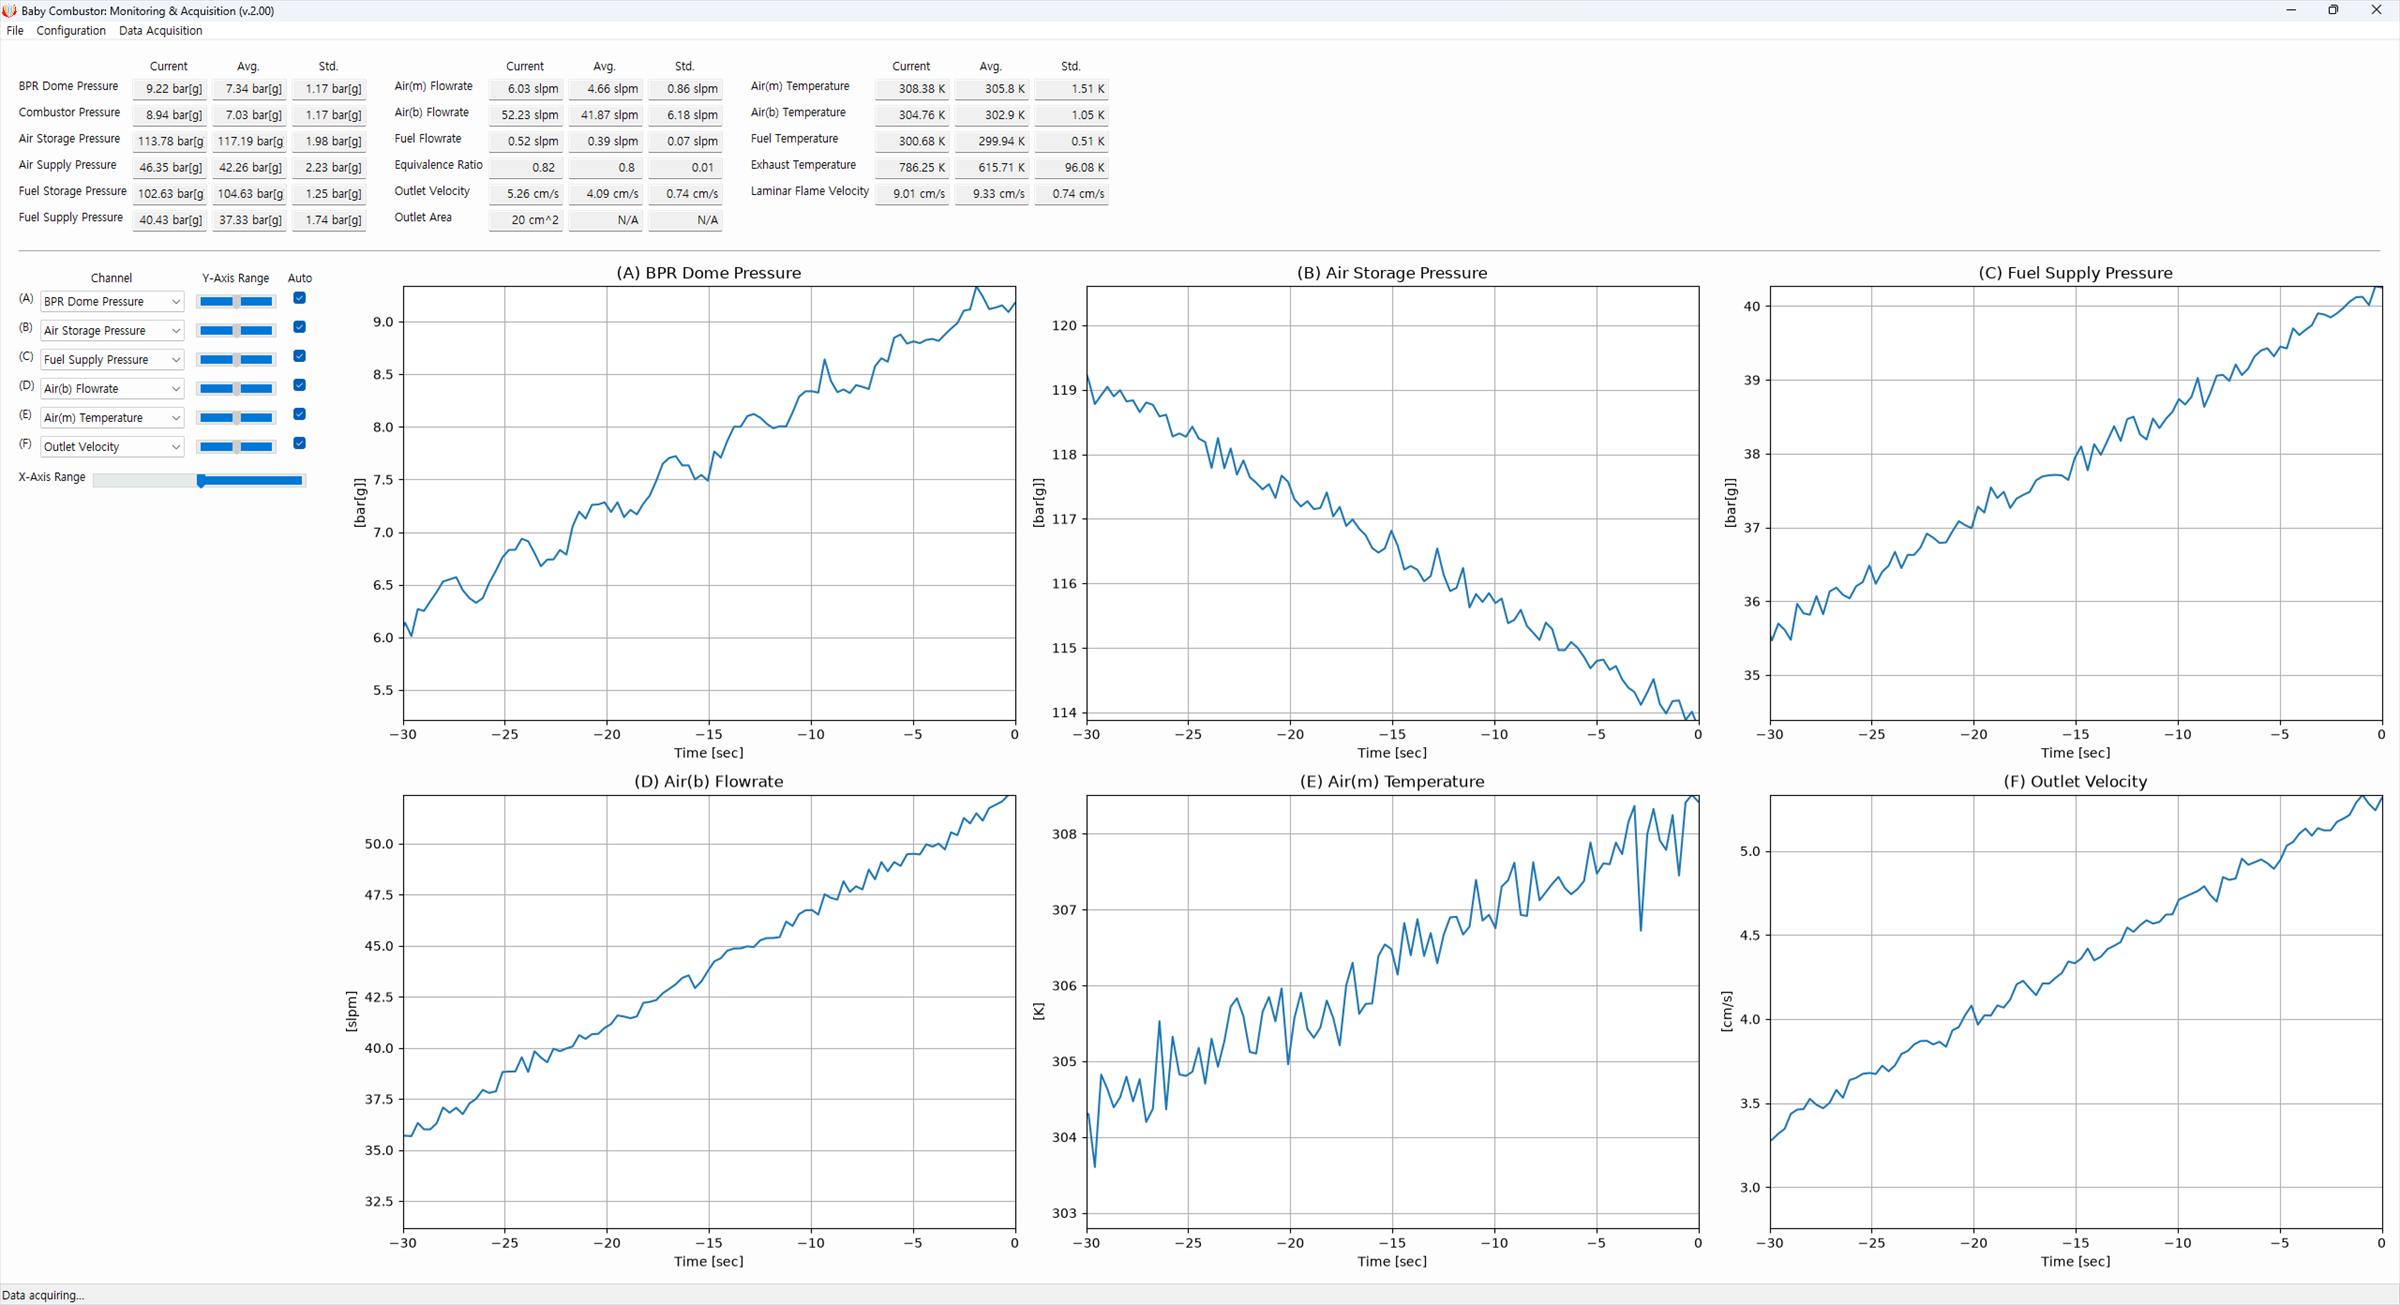
Task: Click the (F) Outlet Velocity plot title
Action: [2075, 782]
